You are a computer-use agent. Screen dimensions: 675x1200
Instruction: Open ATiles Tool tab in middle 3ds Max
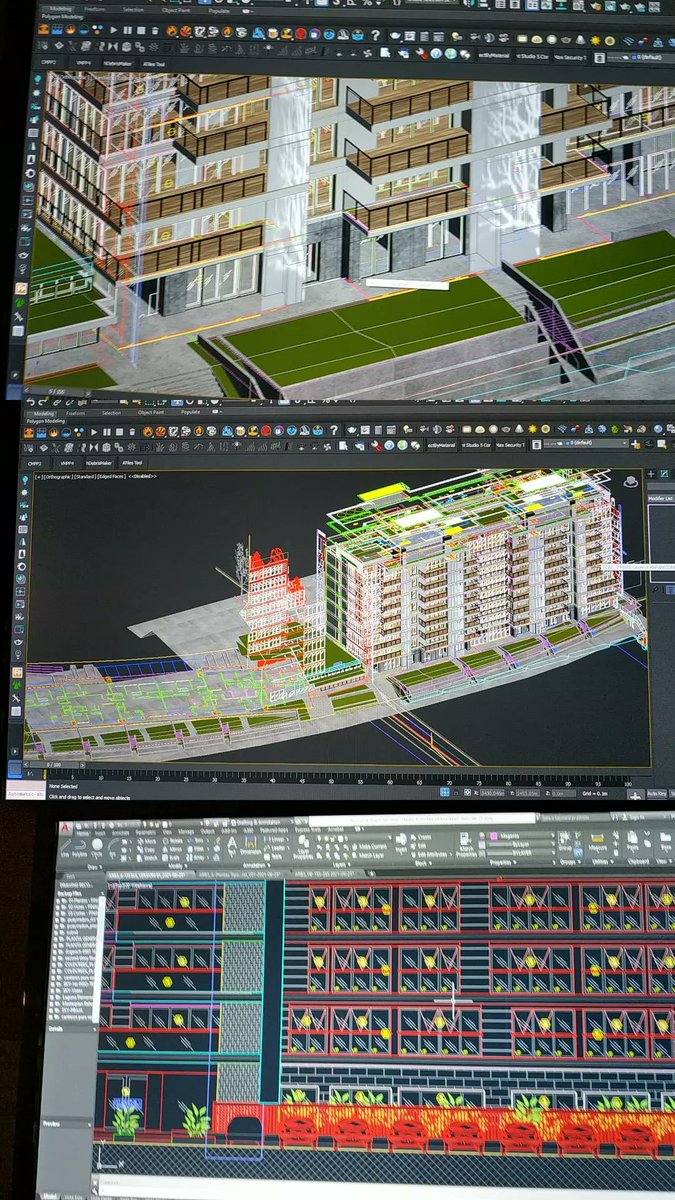click(x=132, y=463)
